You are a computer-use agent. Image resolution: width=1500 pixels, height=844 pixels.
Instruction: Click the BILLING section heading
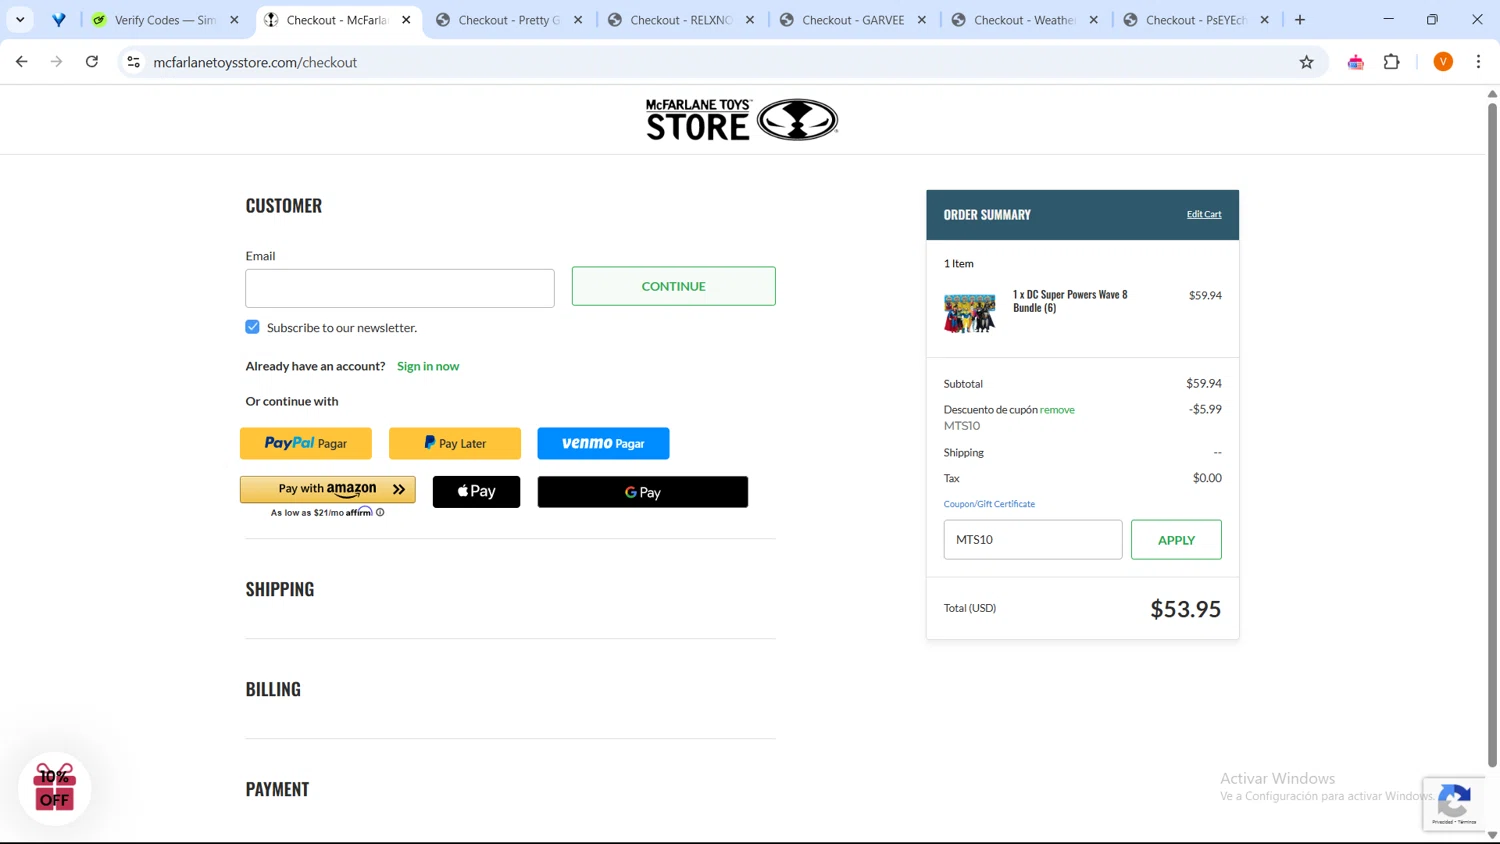[273, 689]
